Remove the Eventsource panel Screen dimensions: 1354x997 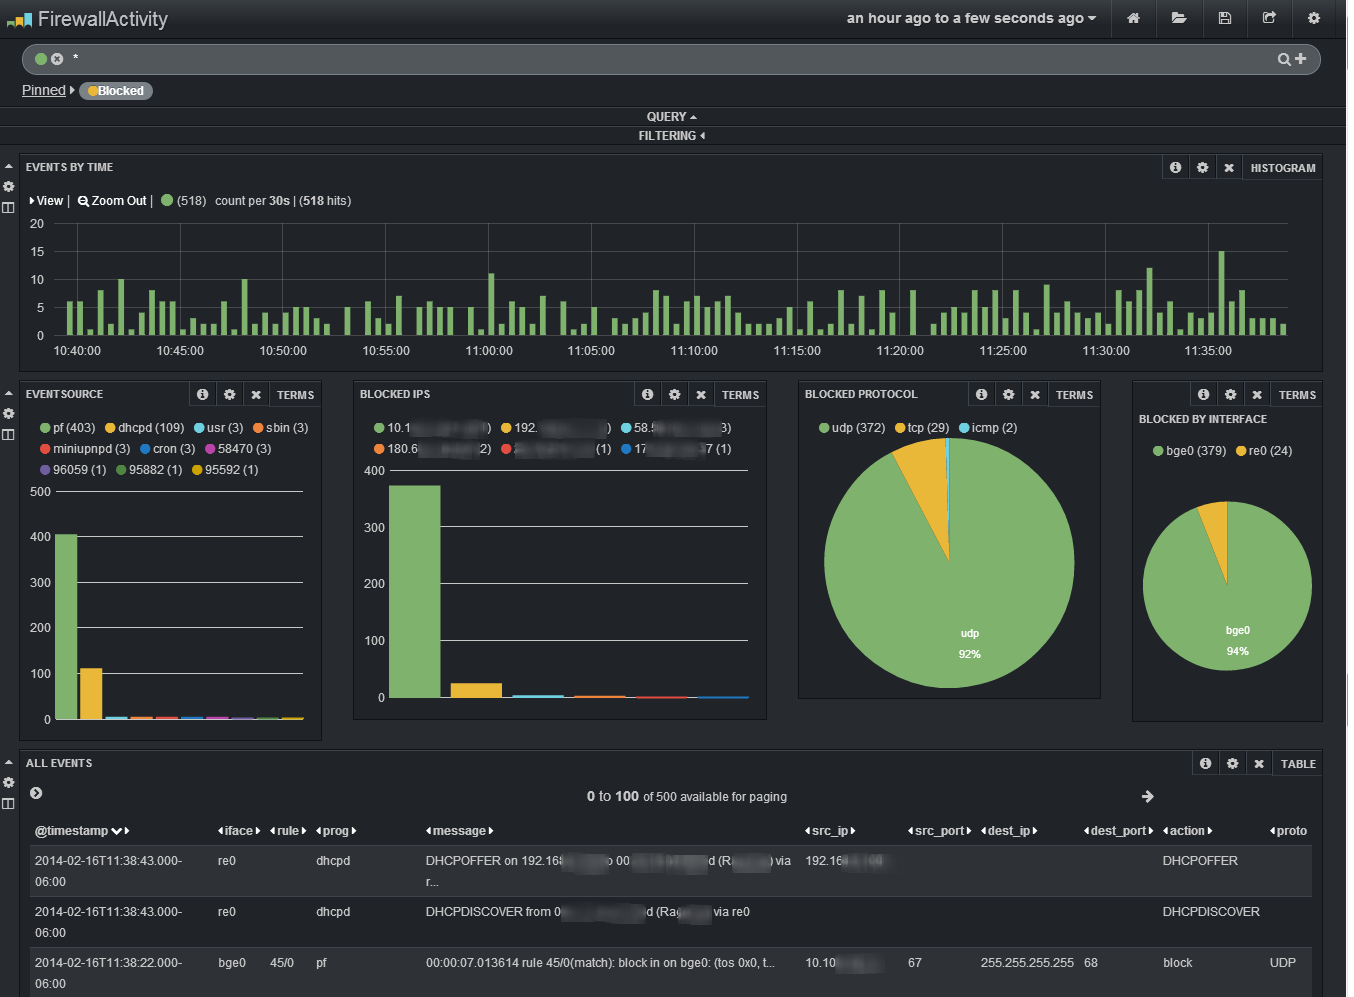click(256, 395)
